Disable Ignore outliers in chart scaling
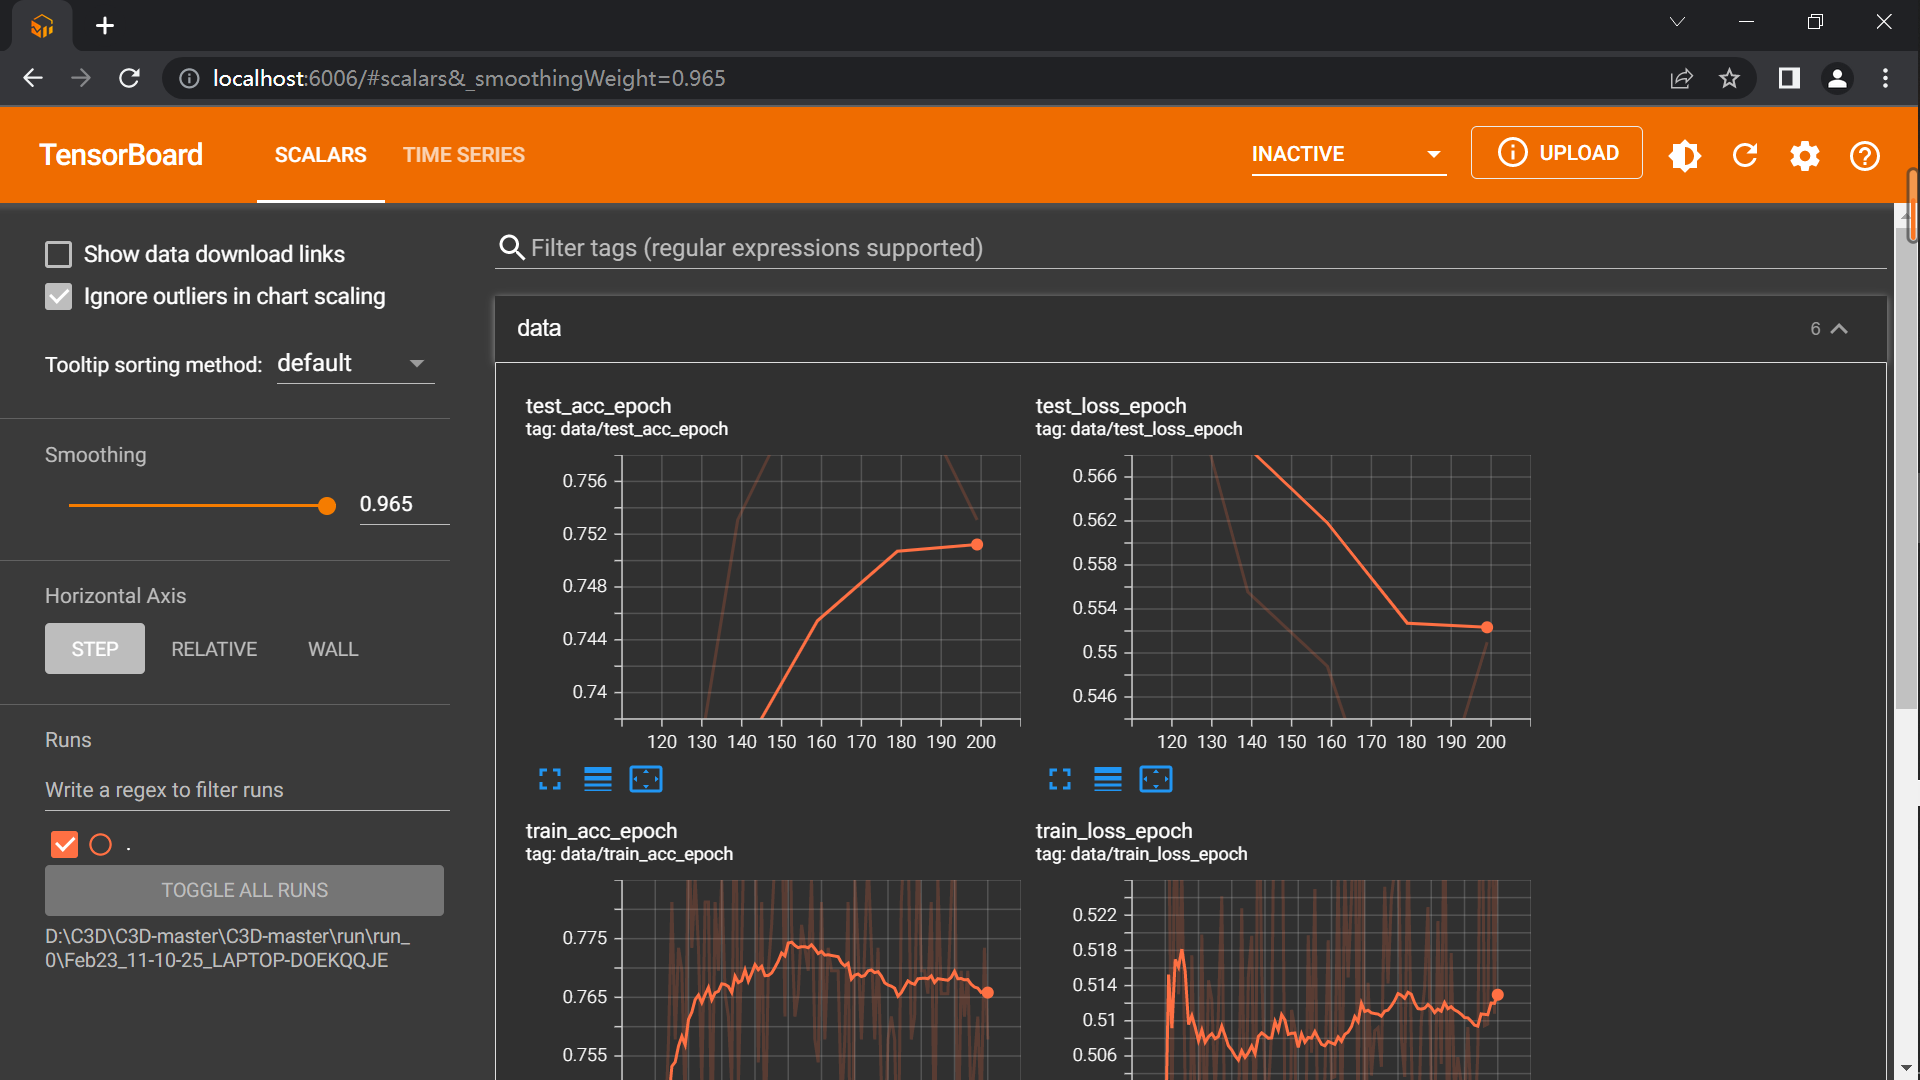 pos(58,296)
